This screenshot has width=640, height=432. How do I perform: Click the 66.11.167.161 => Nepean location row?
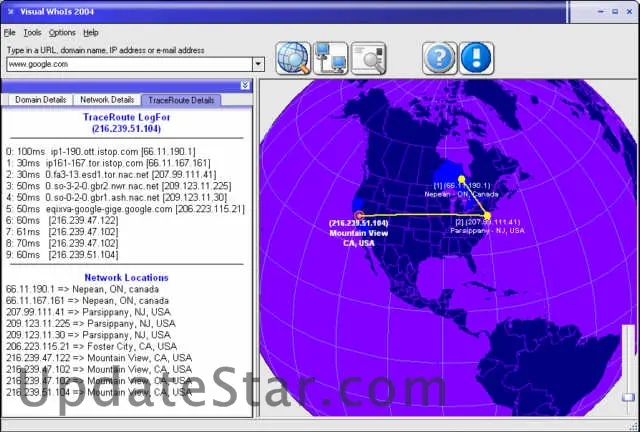point(87,301)
